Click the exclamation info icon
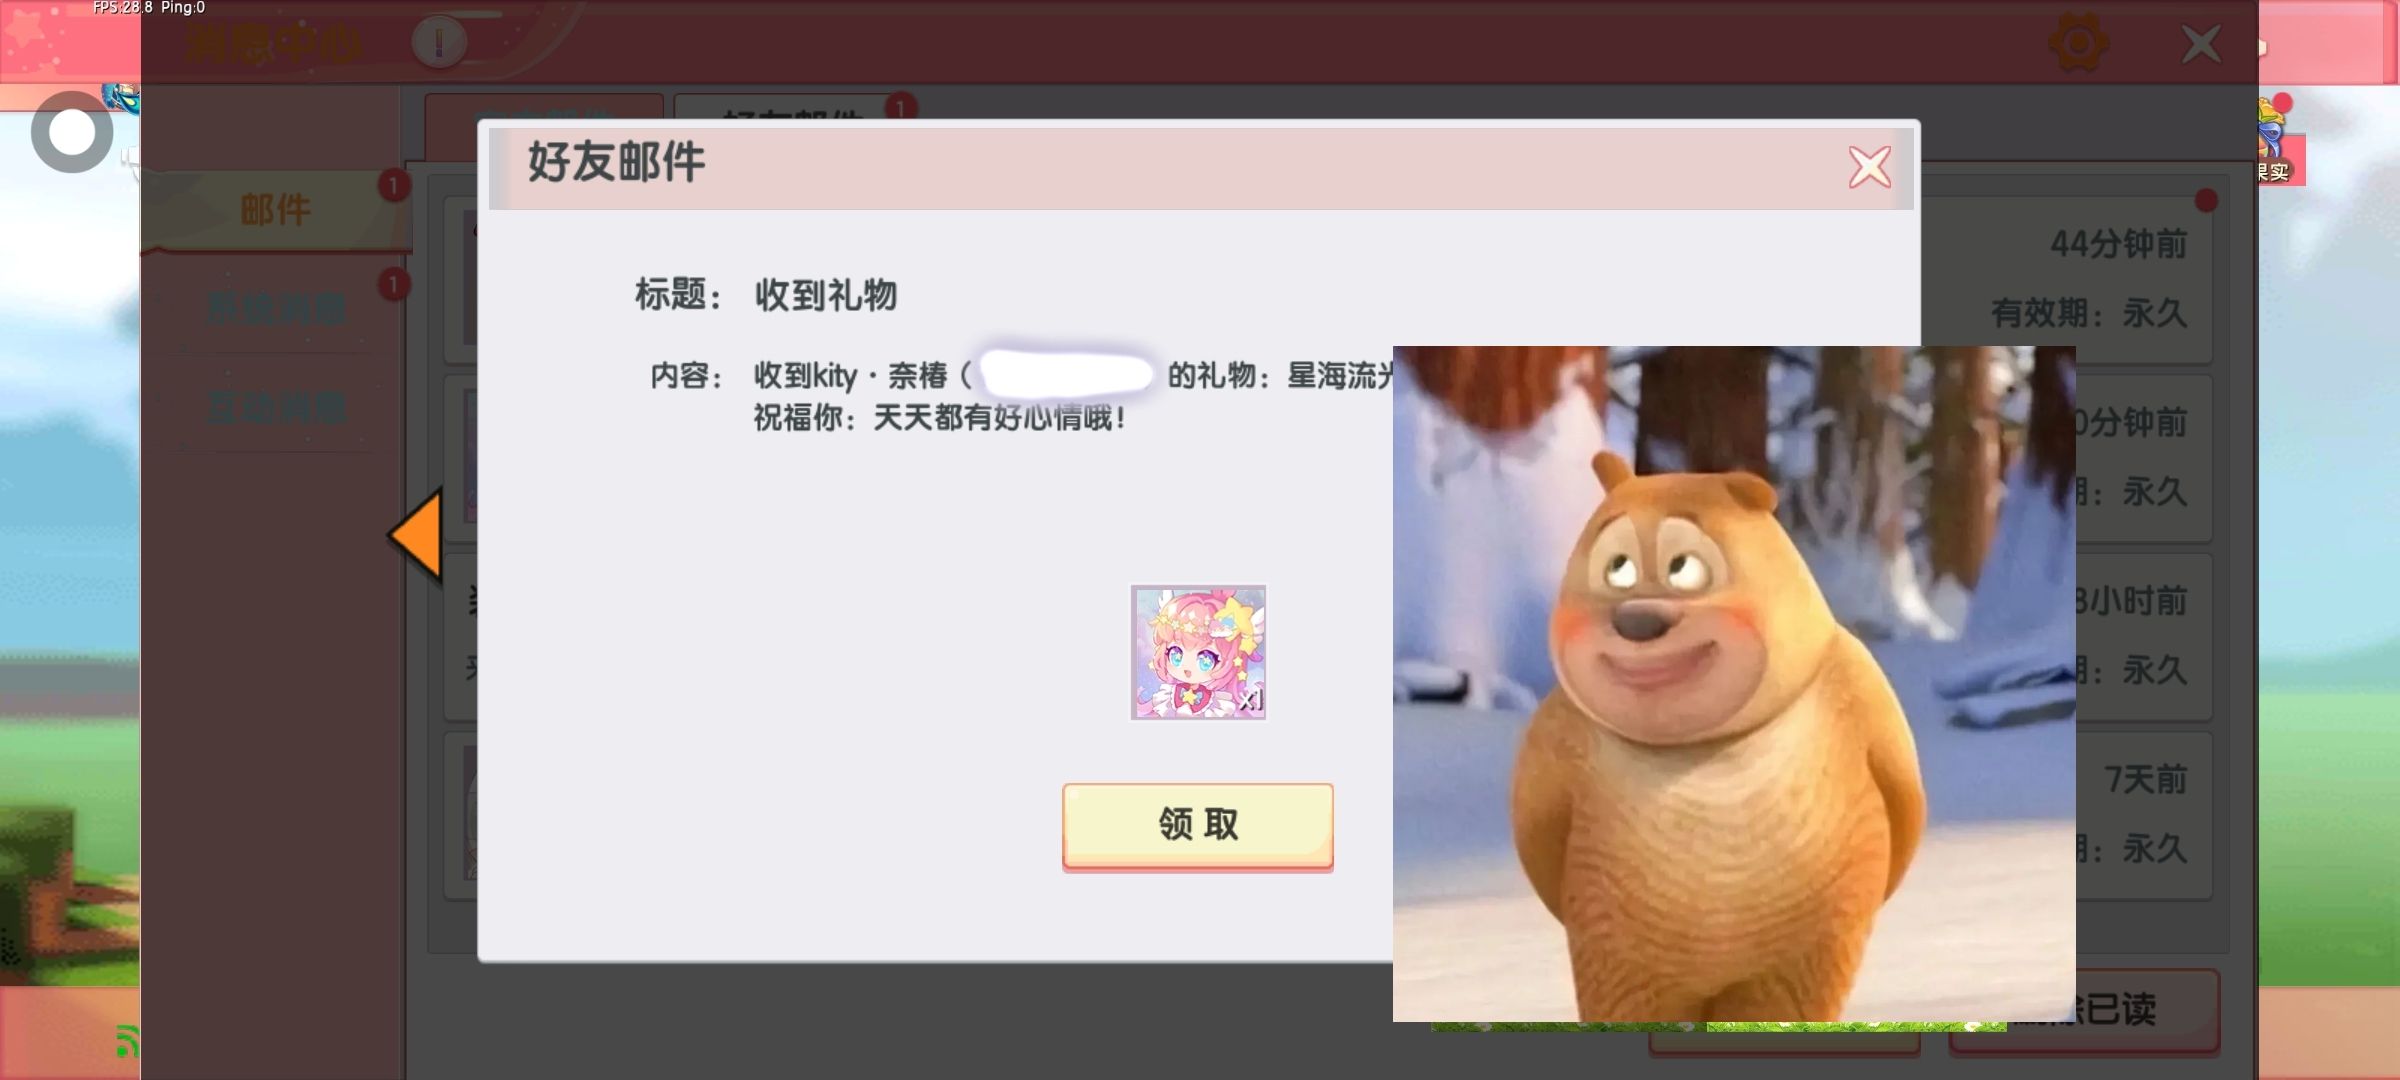2400x1080 pixels. (438, 43)
